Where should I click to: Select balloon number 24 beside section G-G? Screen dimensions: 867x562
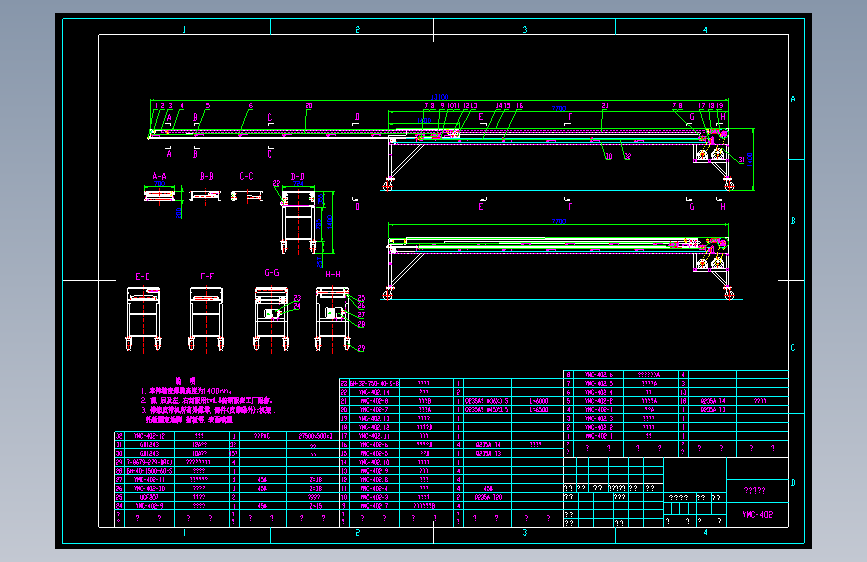click(x=297, y=306)
